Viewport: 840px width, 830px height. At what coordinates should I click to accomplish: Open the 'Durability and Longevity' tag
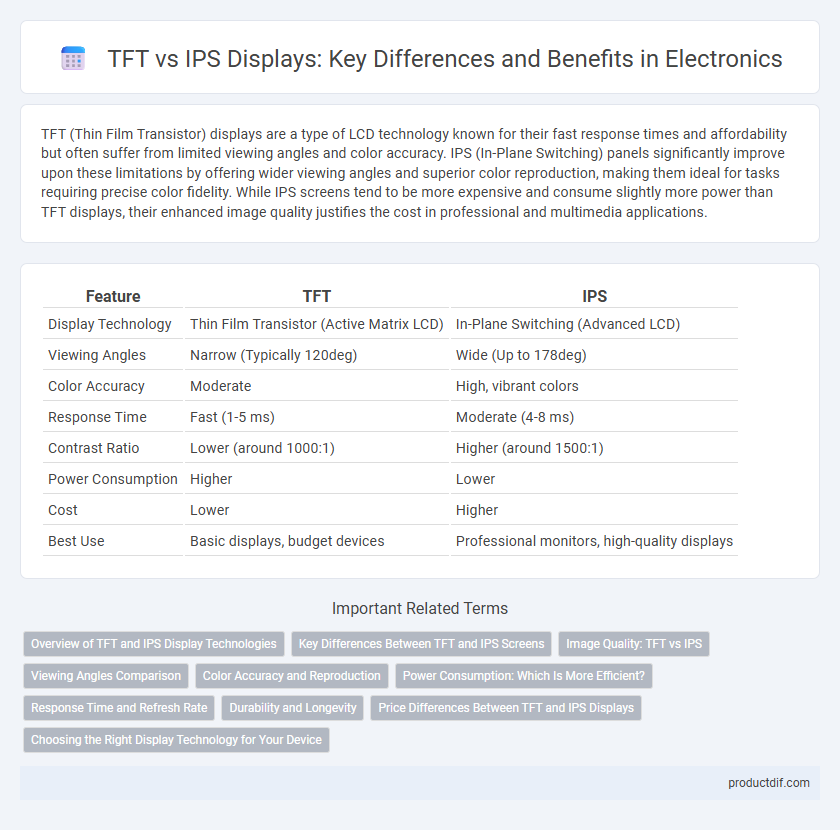[x=292, y=708]
